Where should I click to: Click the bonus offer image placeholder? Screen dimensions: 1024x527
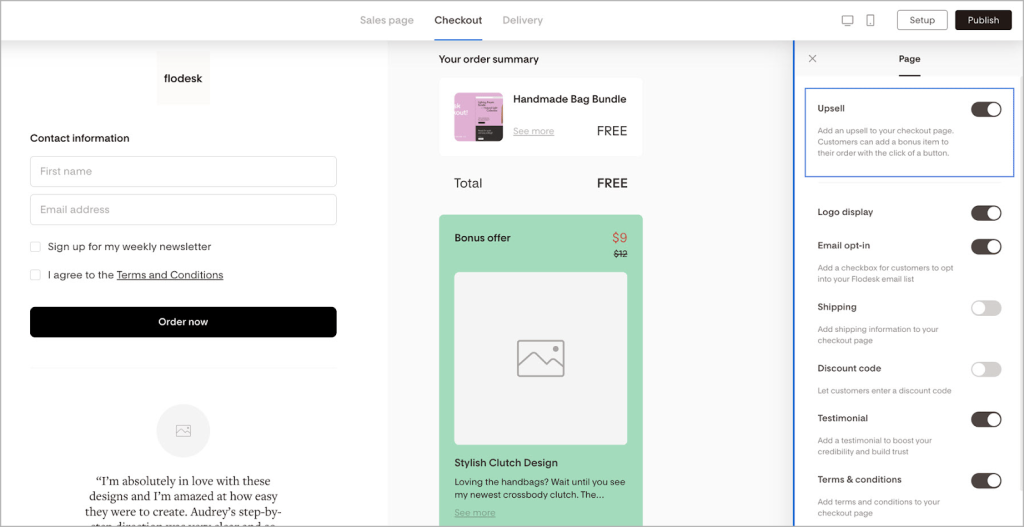[x=540, y=358]
